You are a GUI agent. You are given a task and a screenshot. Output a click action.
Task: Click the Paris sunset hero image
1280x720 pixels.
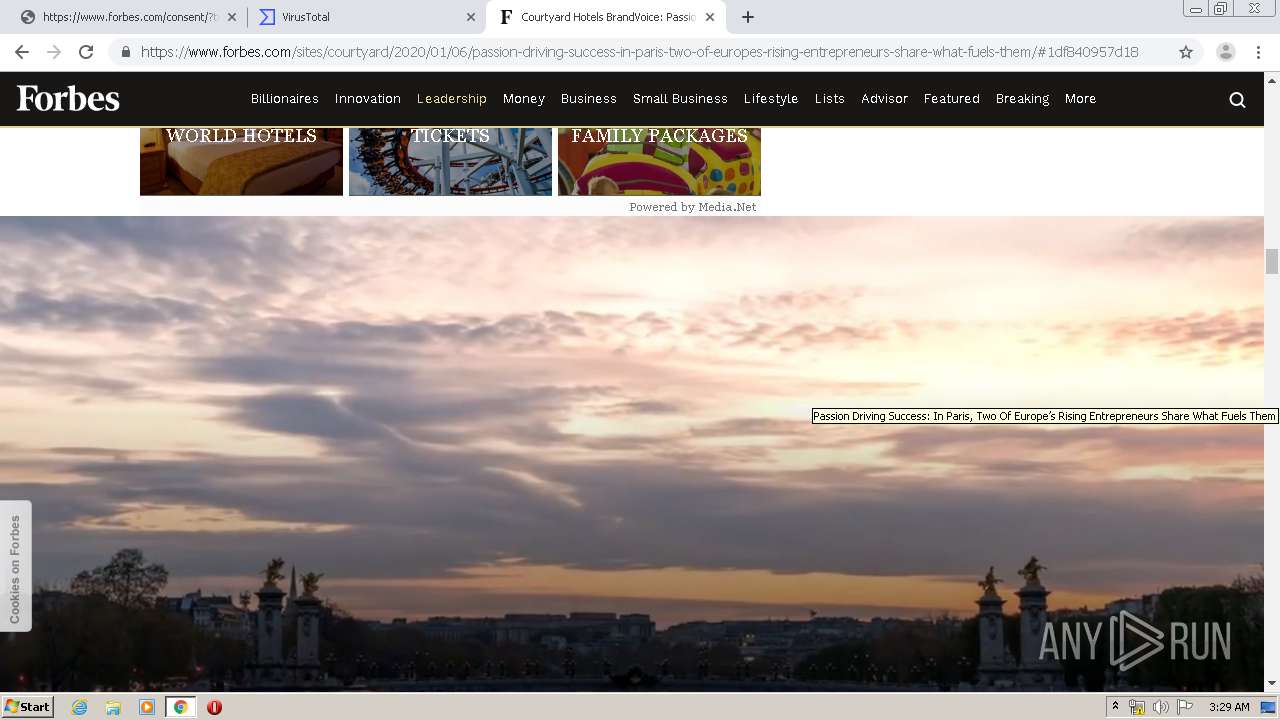pos(632,453)
